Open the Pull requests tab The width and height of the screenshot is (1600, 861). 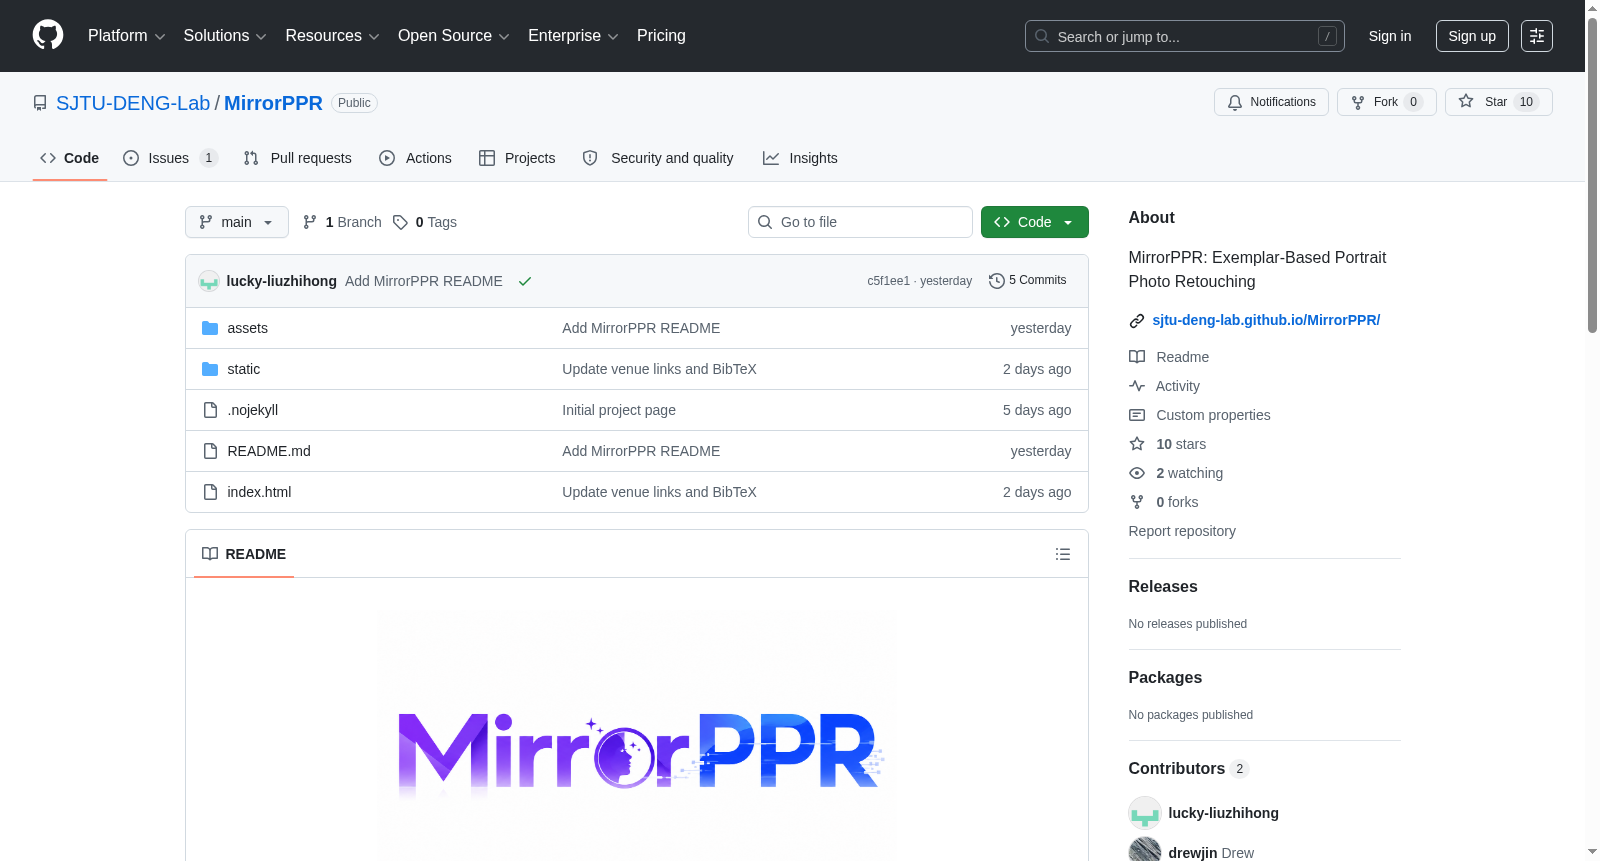click(297, 158)
